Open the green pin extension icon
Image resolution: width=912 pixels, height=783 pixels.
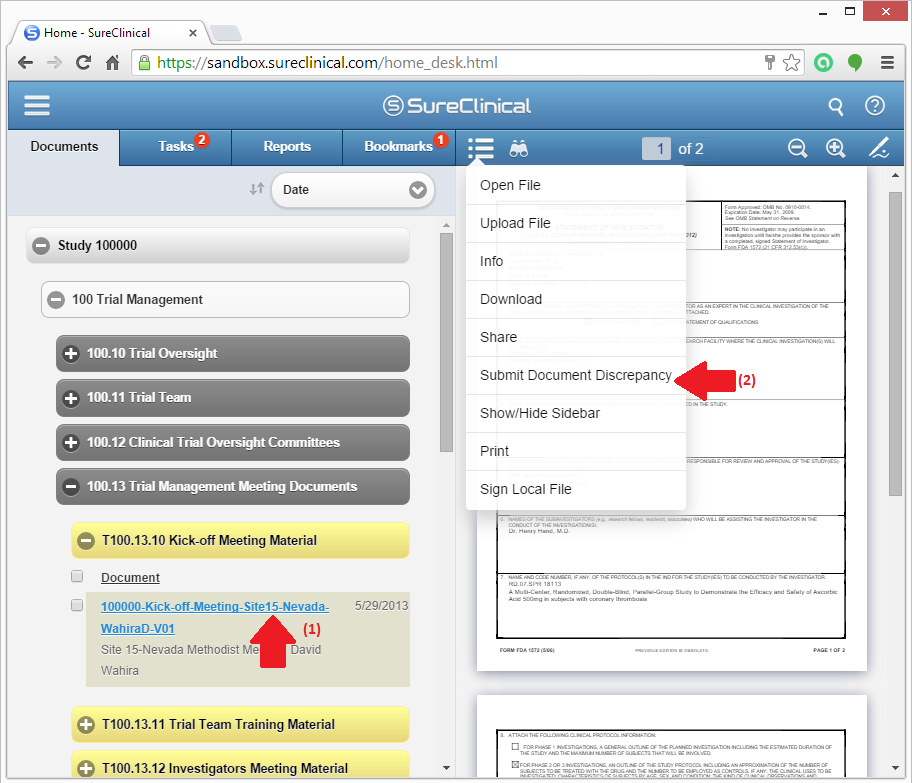pyautogui.click(x=854, y=63)
